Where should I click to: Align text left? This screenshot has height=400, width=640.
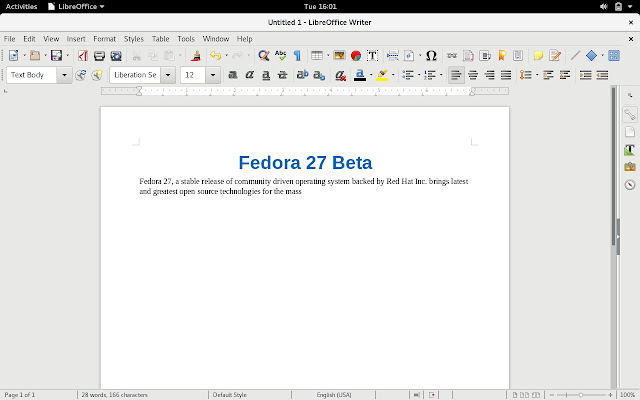[456, 75]
